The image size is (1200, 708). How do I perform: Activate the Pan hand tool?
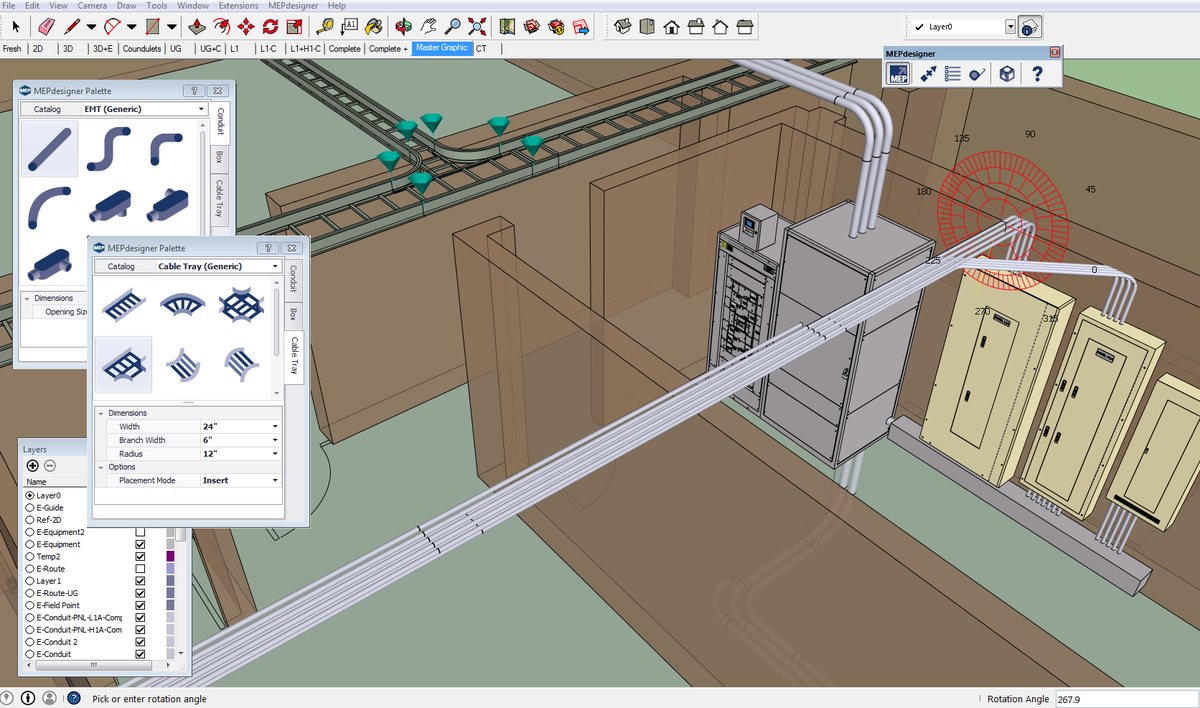(x=428, y=26)
